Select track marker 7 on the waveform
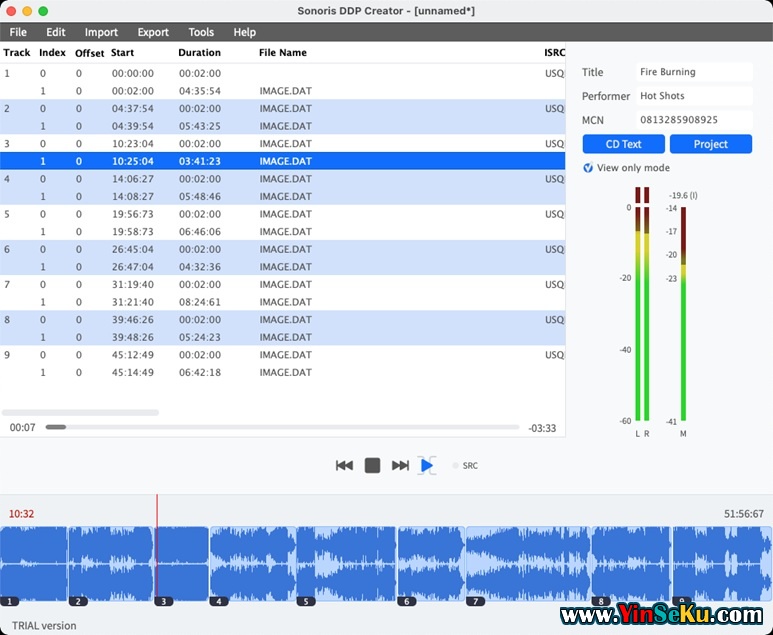 [475, 601]
